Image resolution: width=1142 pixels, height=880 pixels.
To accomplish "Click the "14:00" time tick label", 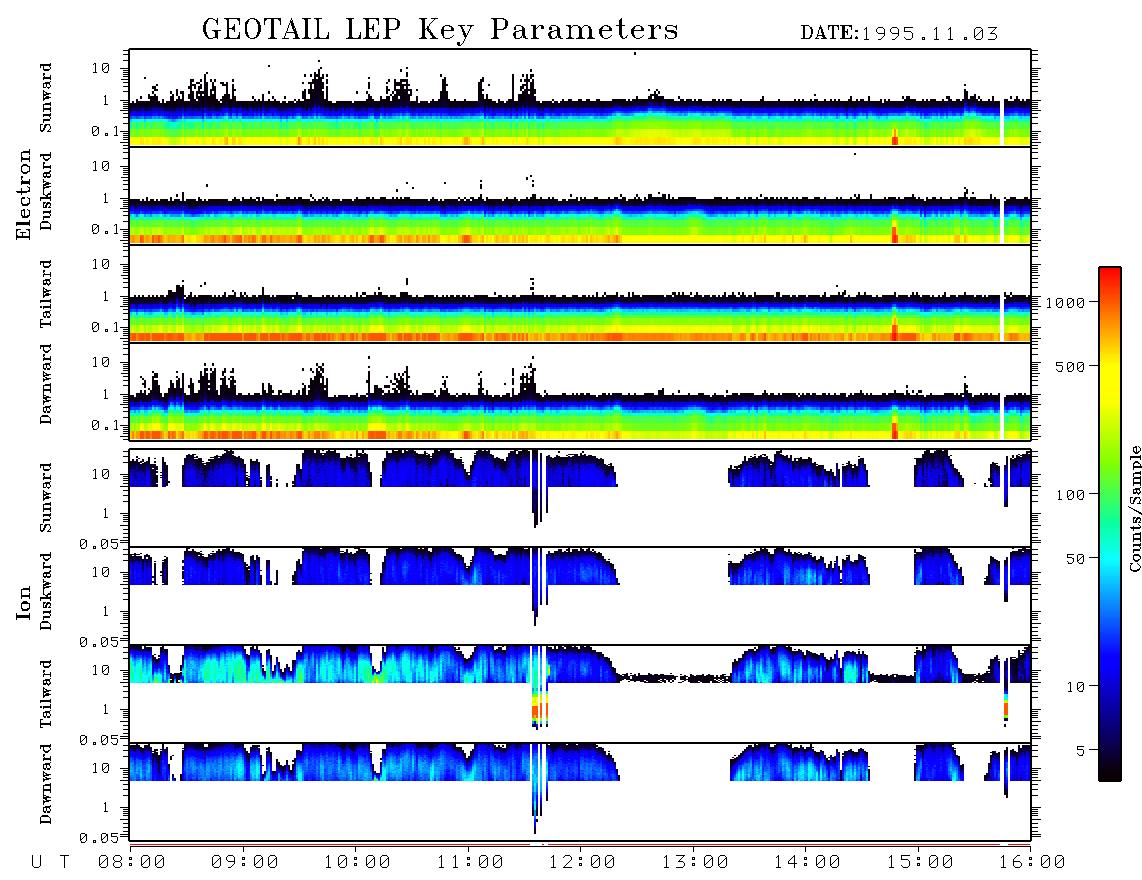I will [x=807, y=862].
